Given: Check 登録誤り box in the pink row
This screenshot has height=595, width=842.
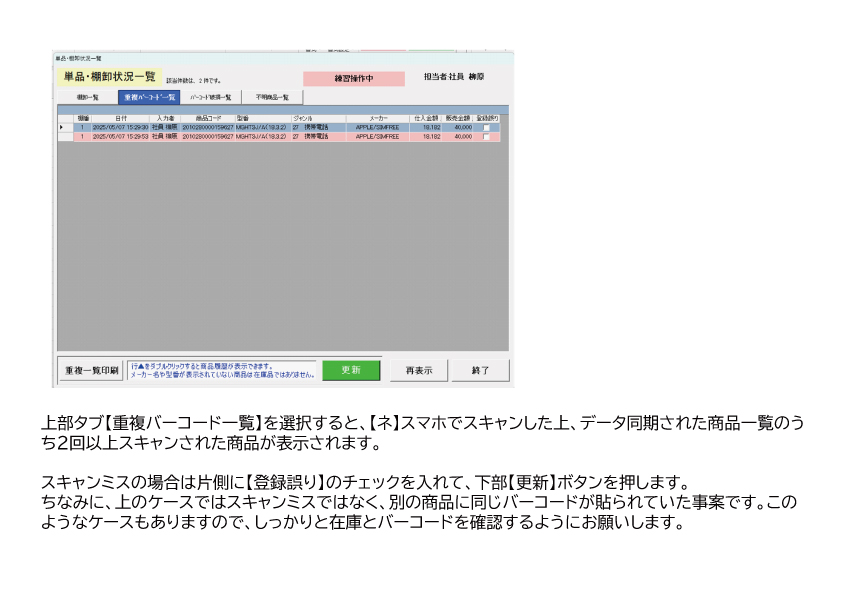Looking at the screenshot, I should (486, 137).
